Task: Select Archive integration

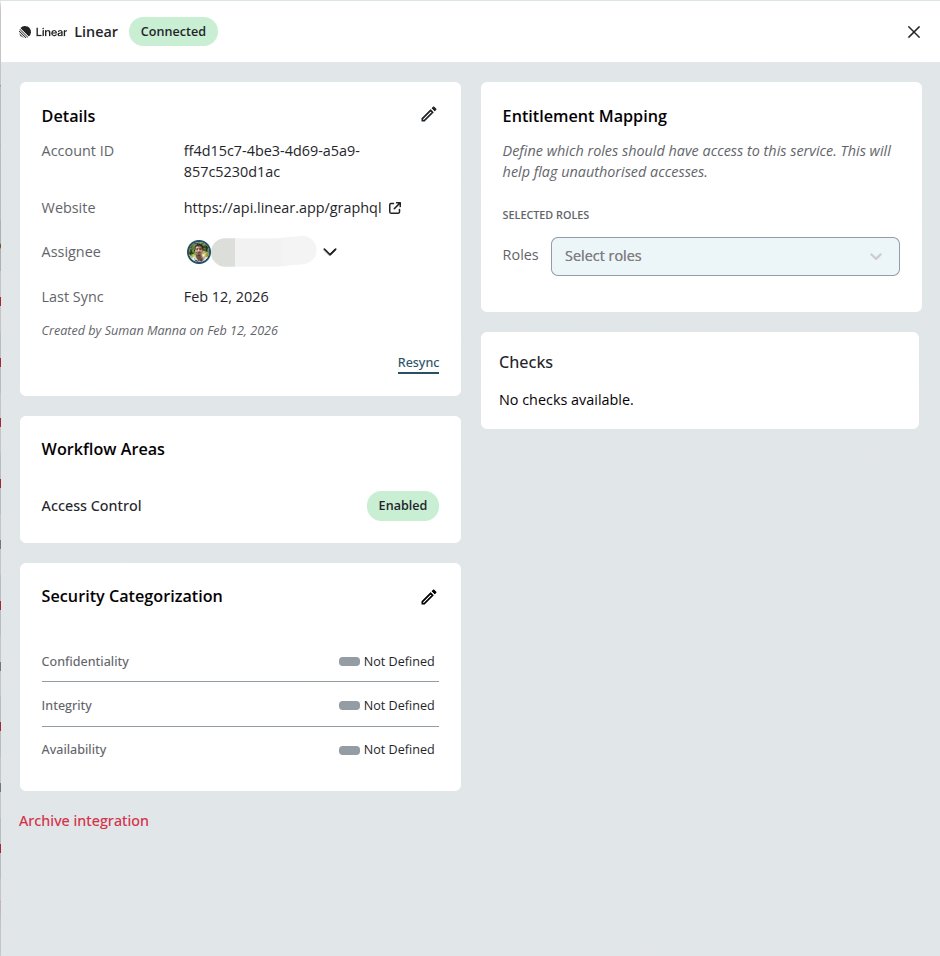Action: pyautogui.click(x=84, y=820)
